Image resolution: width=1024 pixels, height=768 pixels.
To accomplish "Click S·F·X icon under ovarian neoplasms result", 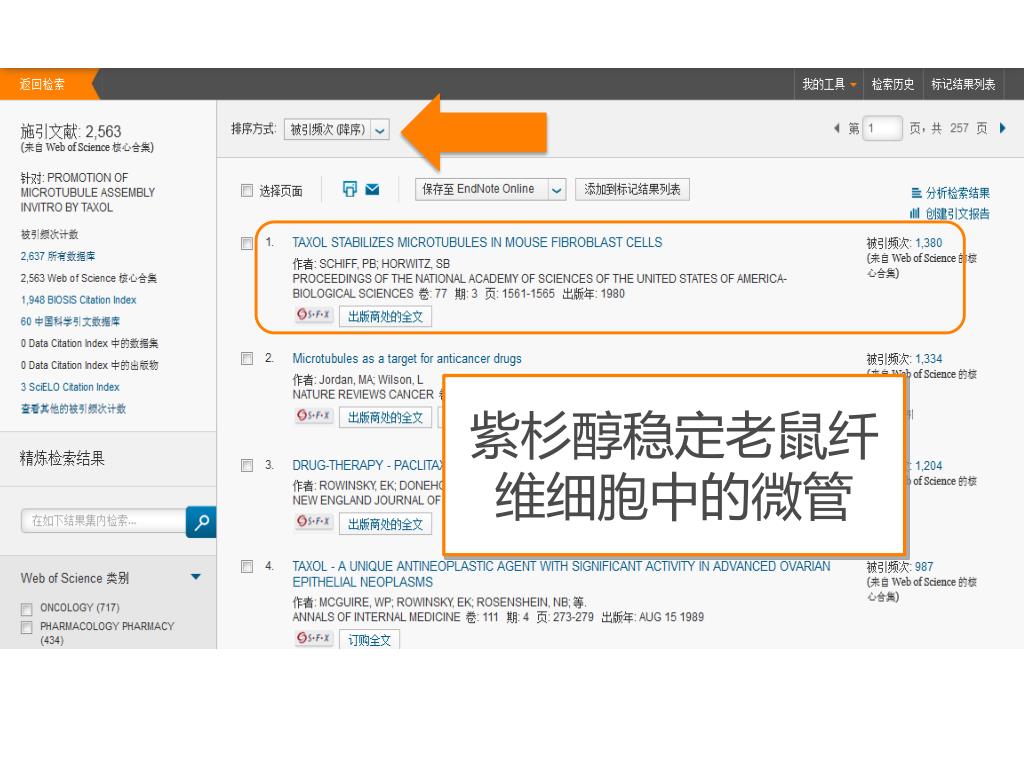I will [313, 637].
